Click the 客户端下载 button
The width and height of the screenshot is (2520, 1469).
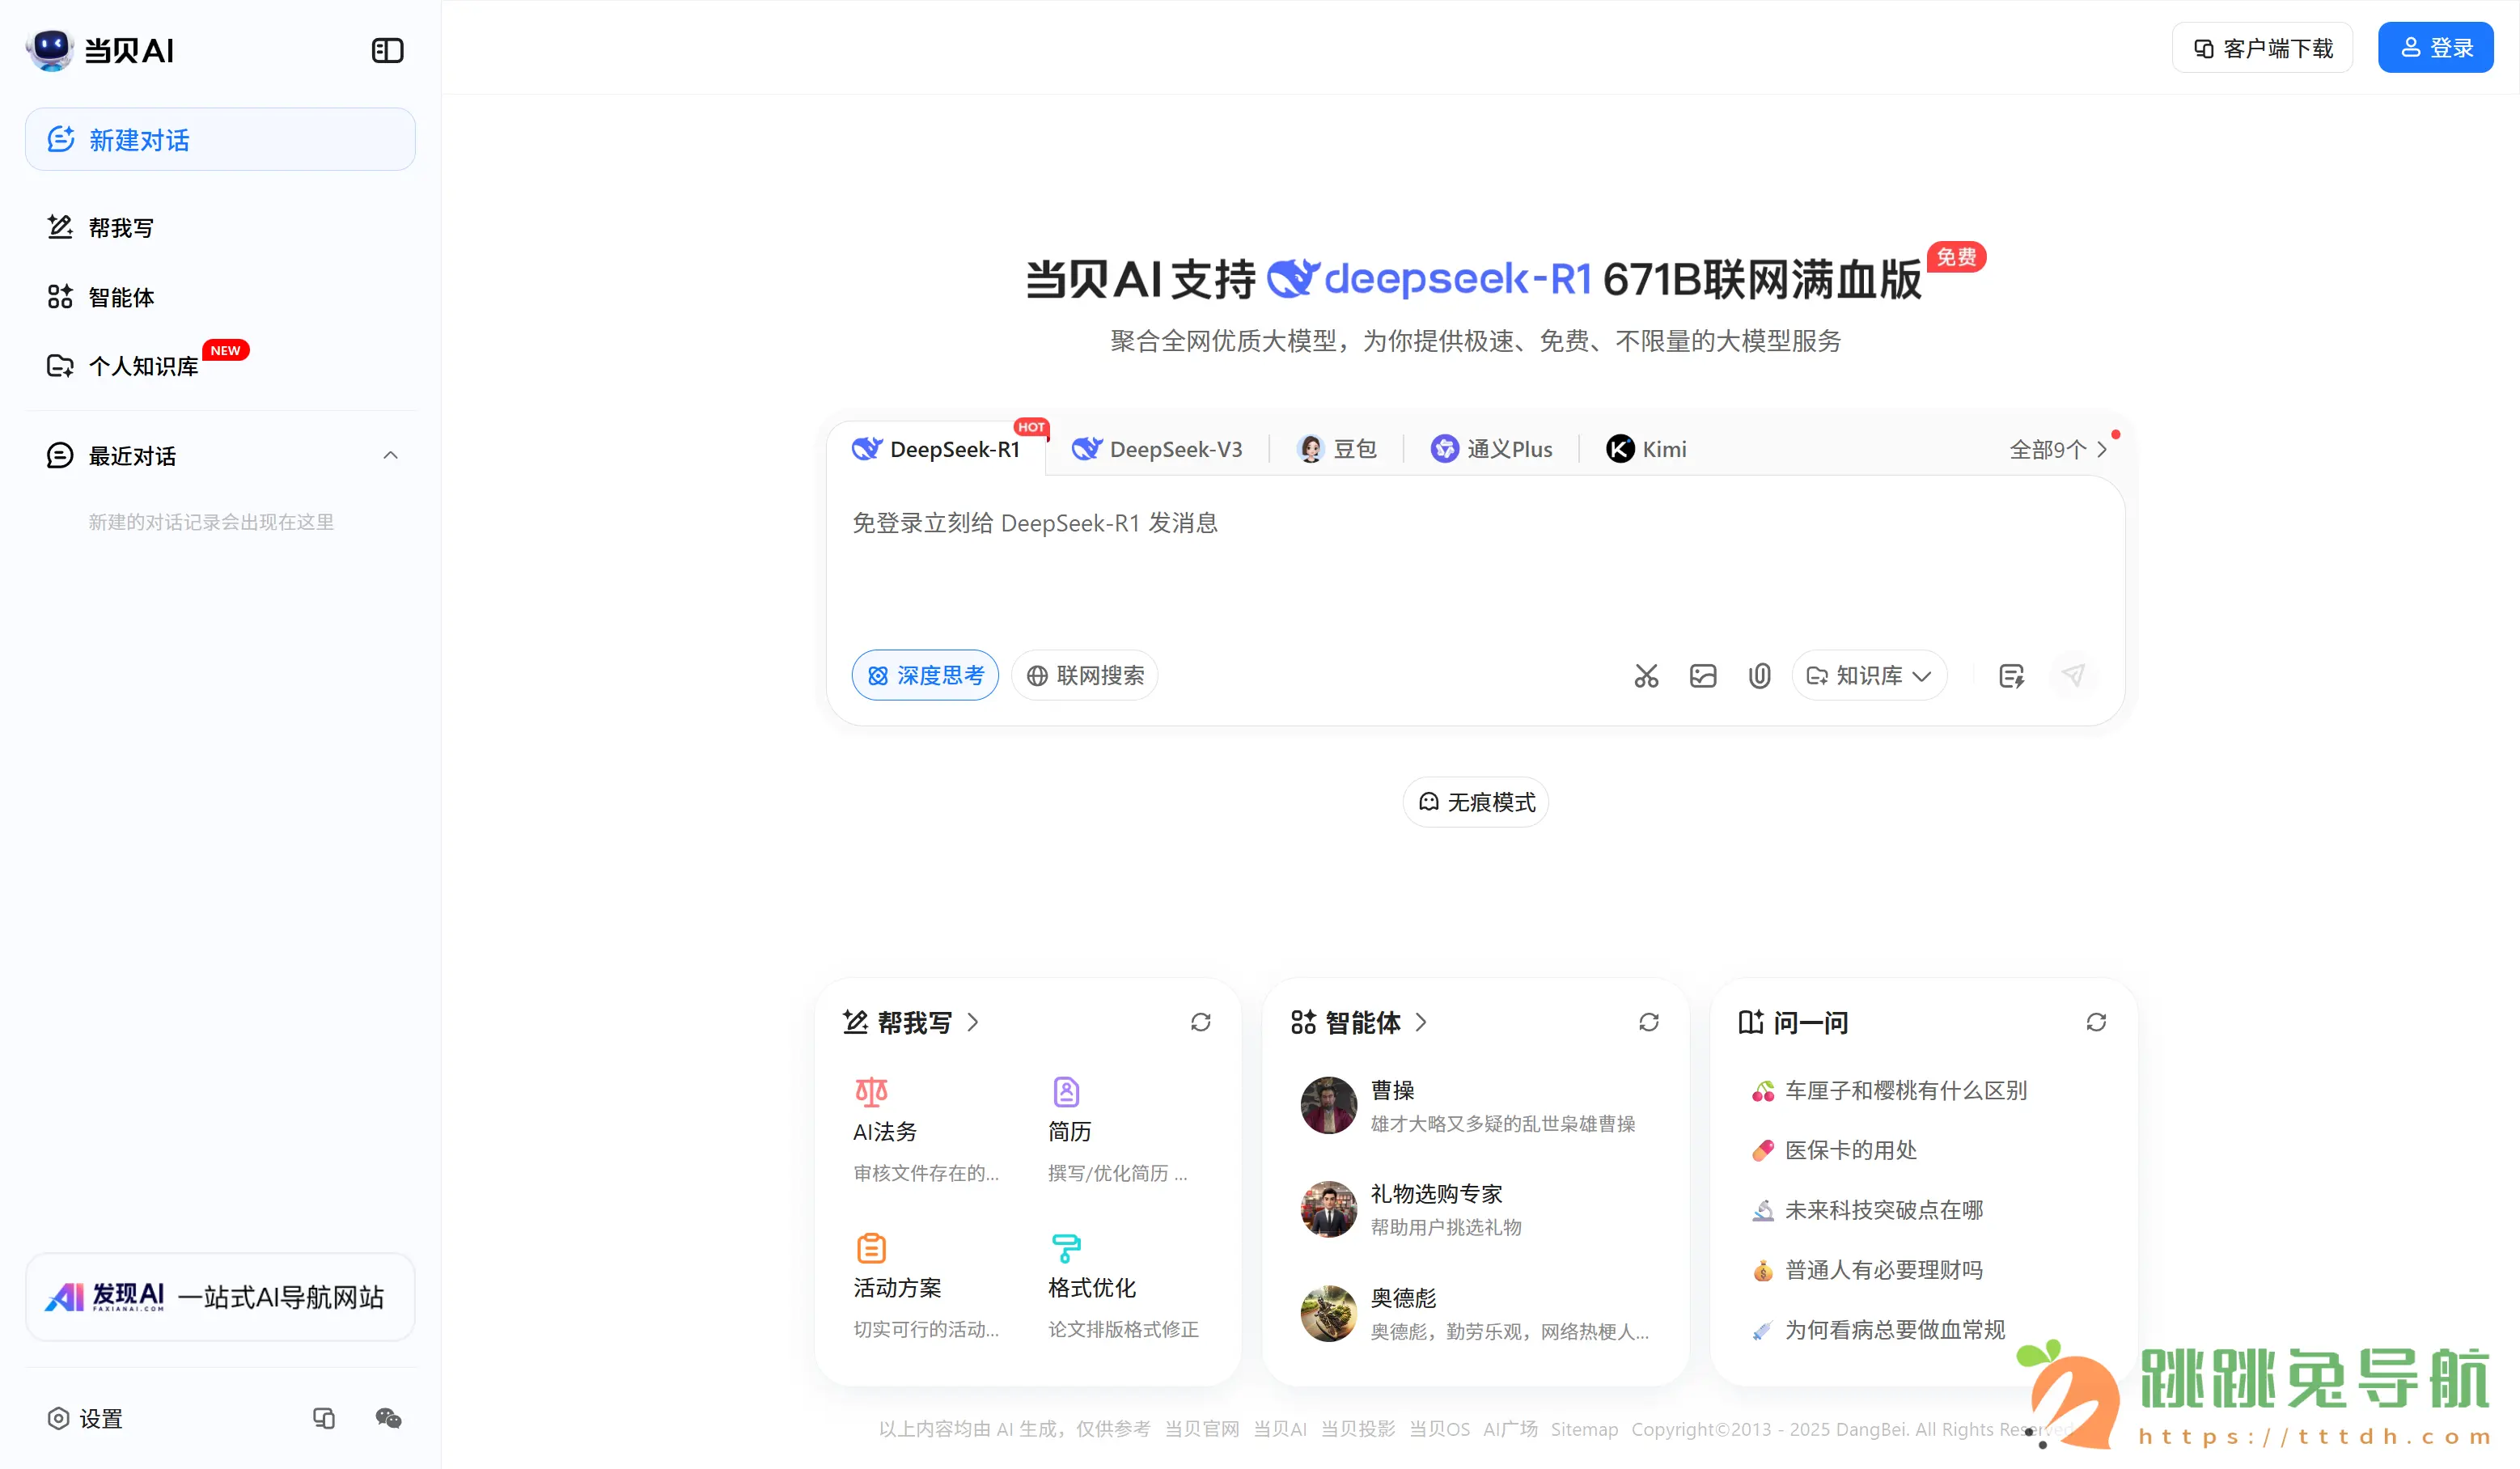2263,48
